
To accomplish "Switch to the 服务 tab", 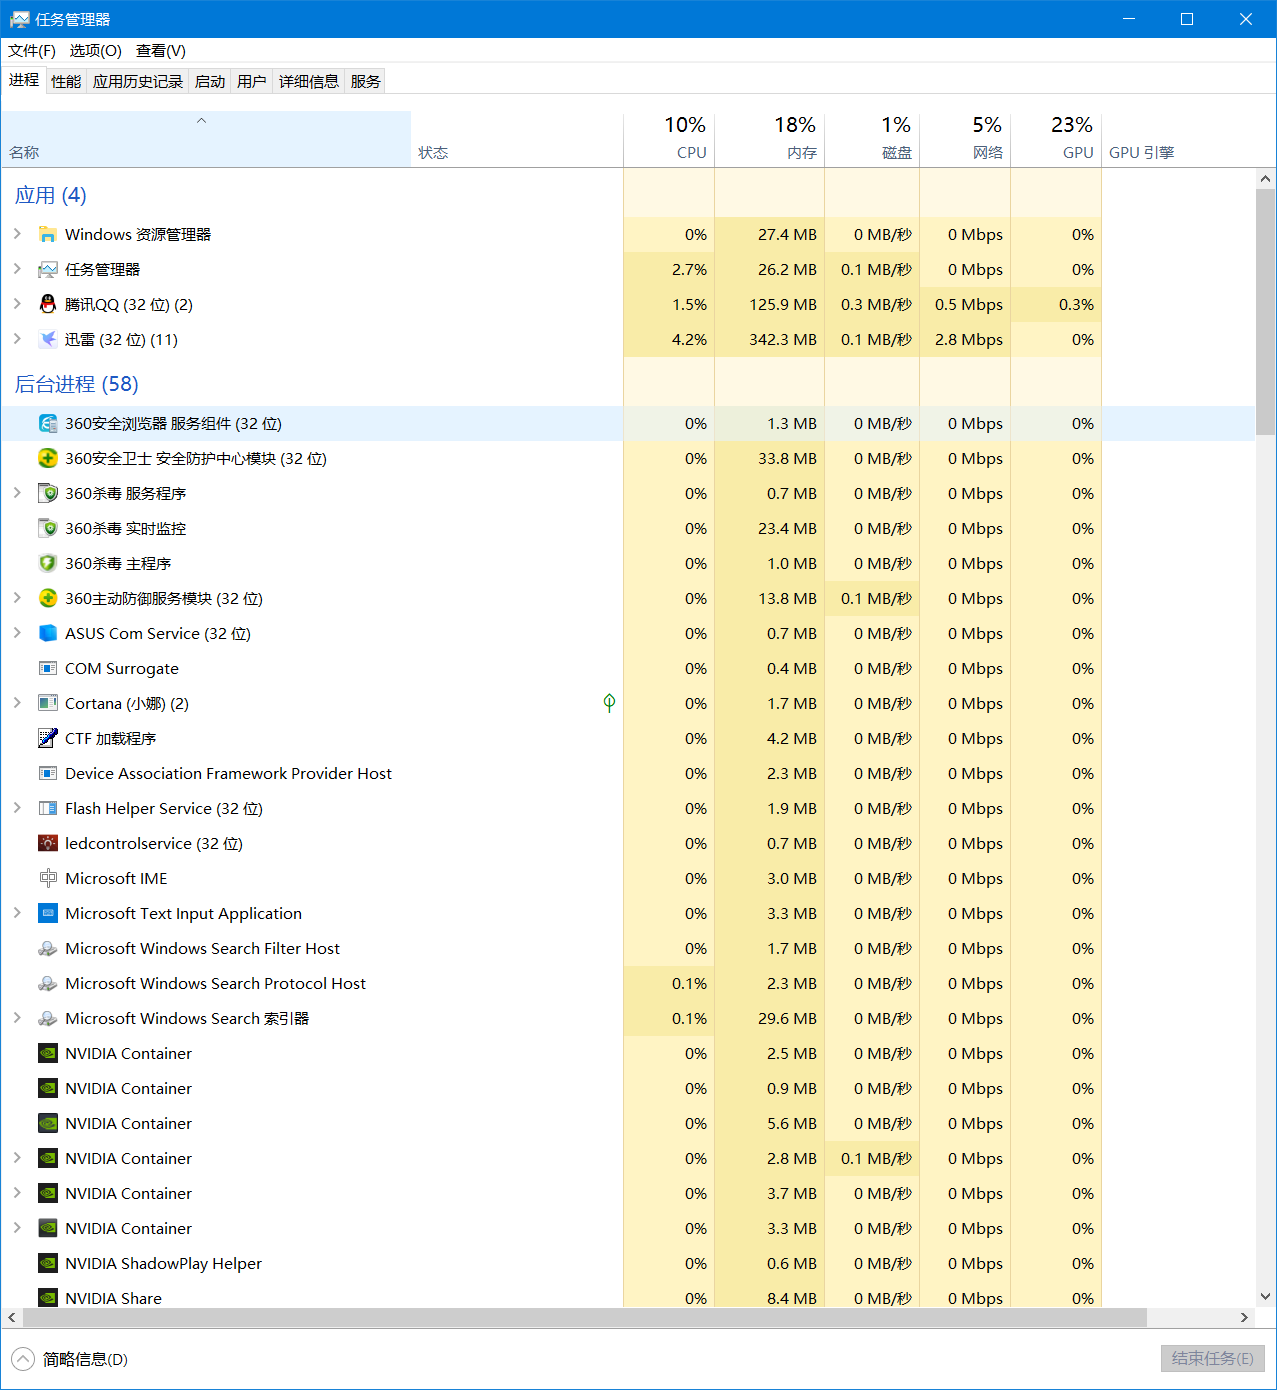I will click(x=366, y=82).
